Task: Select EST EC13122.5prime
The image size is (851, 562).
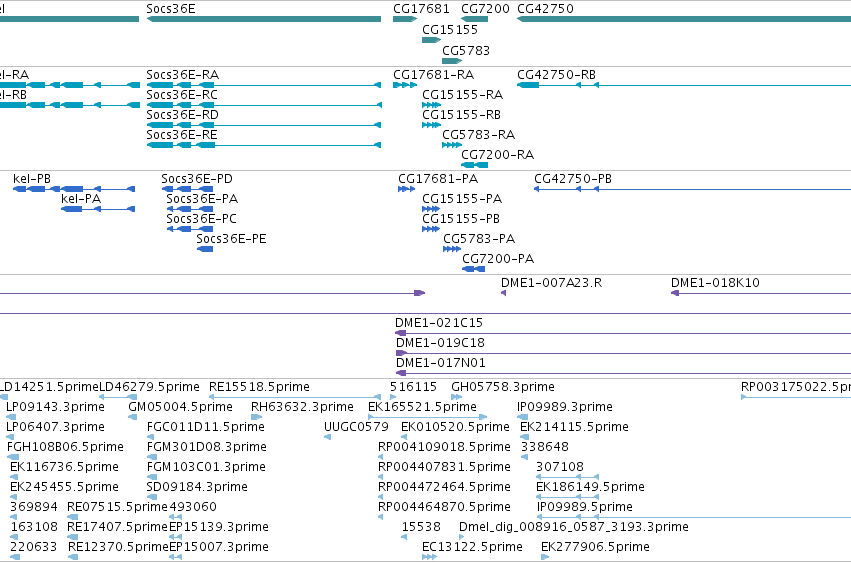Action: click(x=472, y=548)
